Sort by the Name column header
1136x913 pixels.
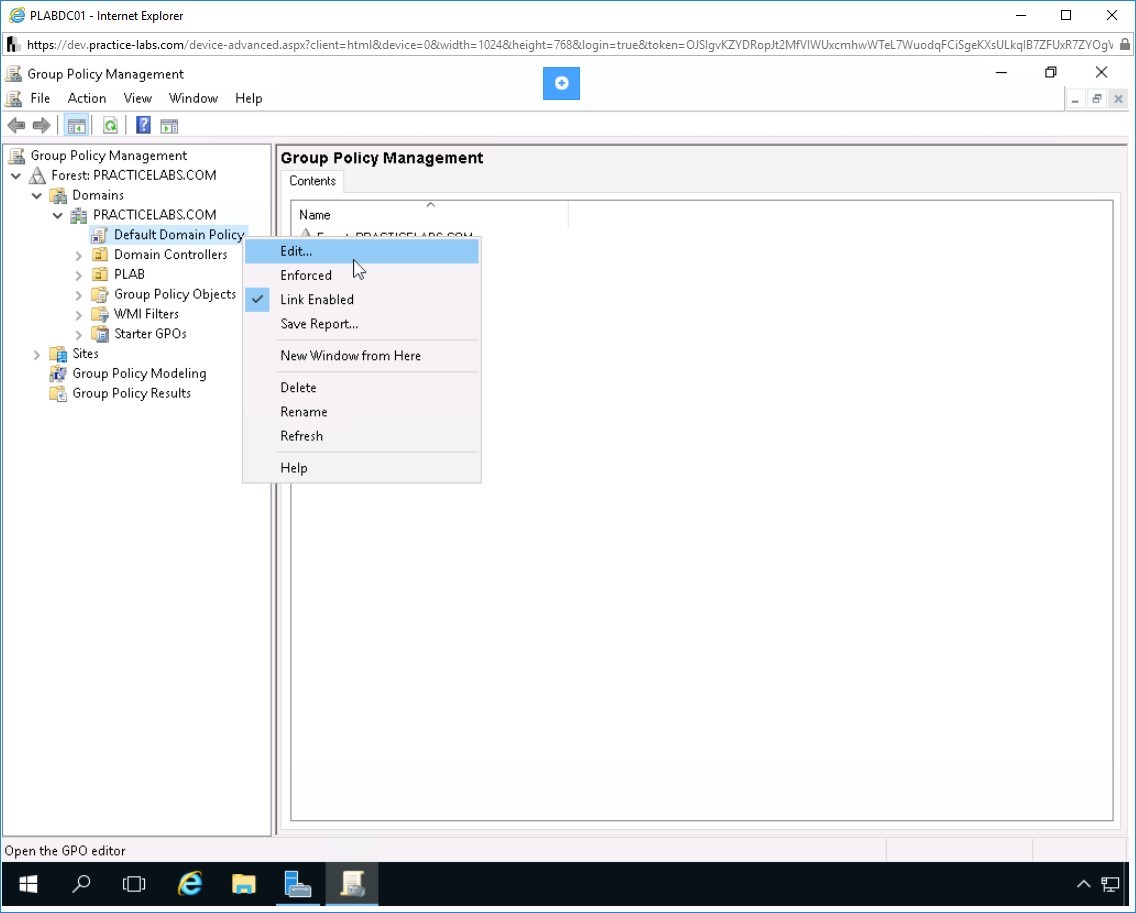click(x=430, y=214)
